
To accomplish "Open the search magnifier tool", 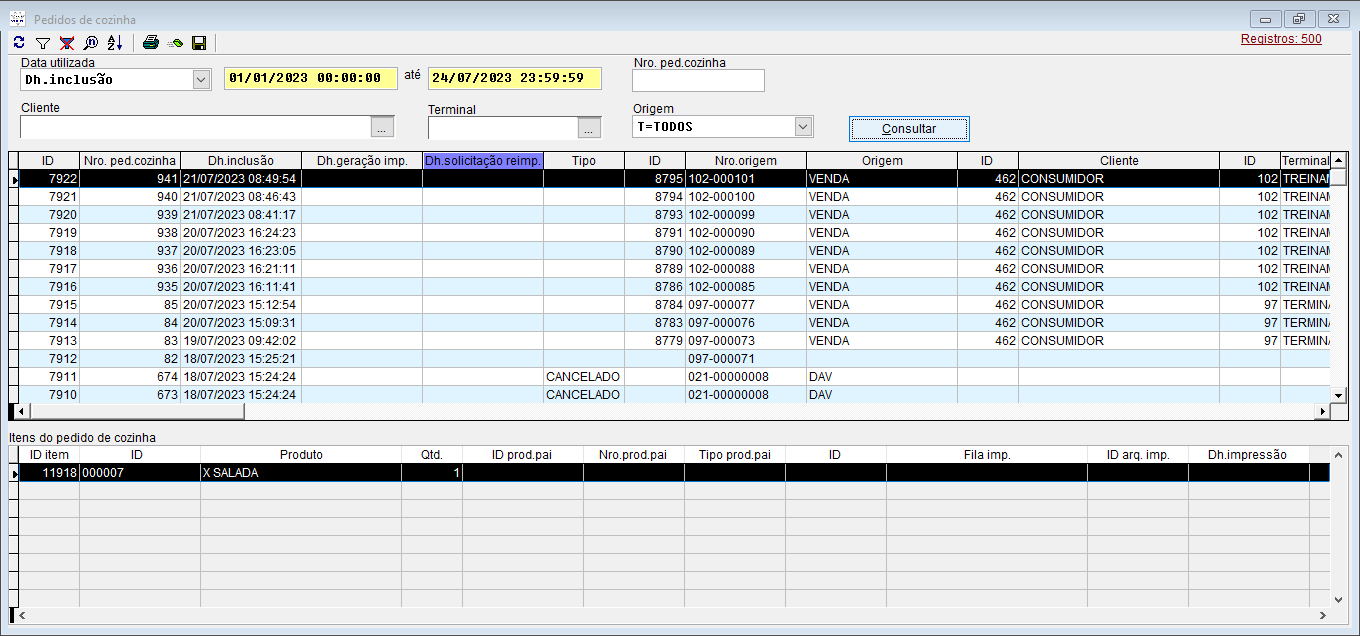I will pyautogui.click(x=91, y=43).
